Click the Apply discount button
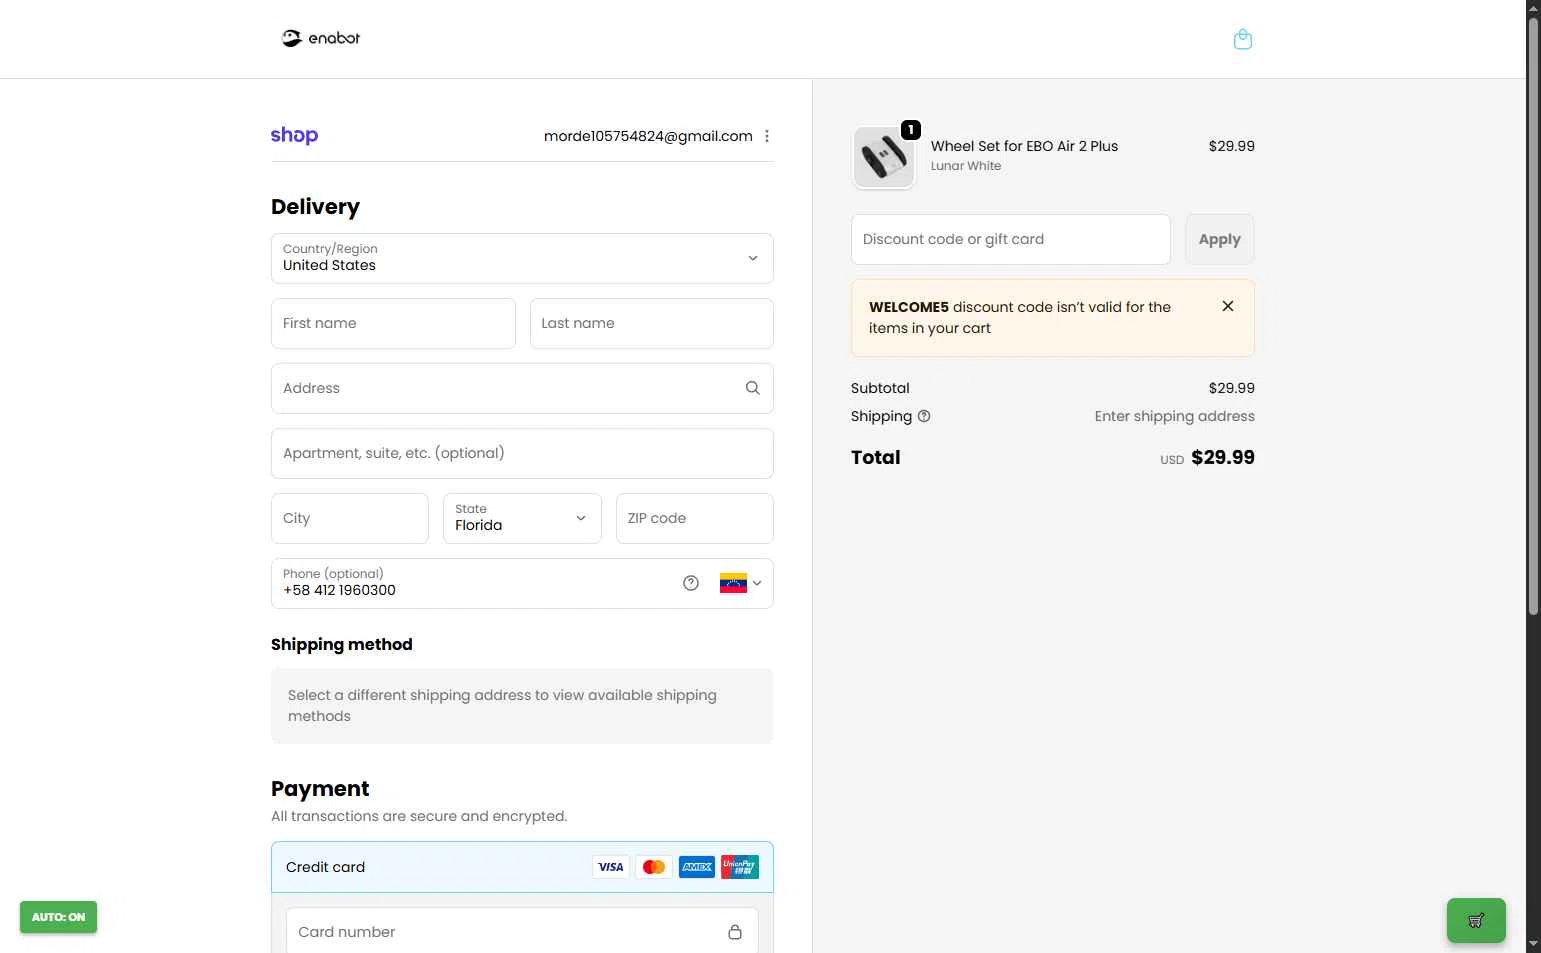 coord(1220,239)
